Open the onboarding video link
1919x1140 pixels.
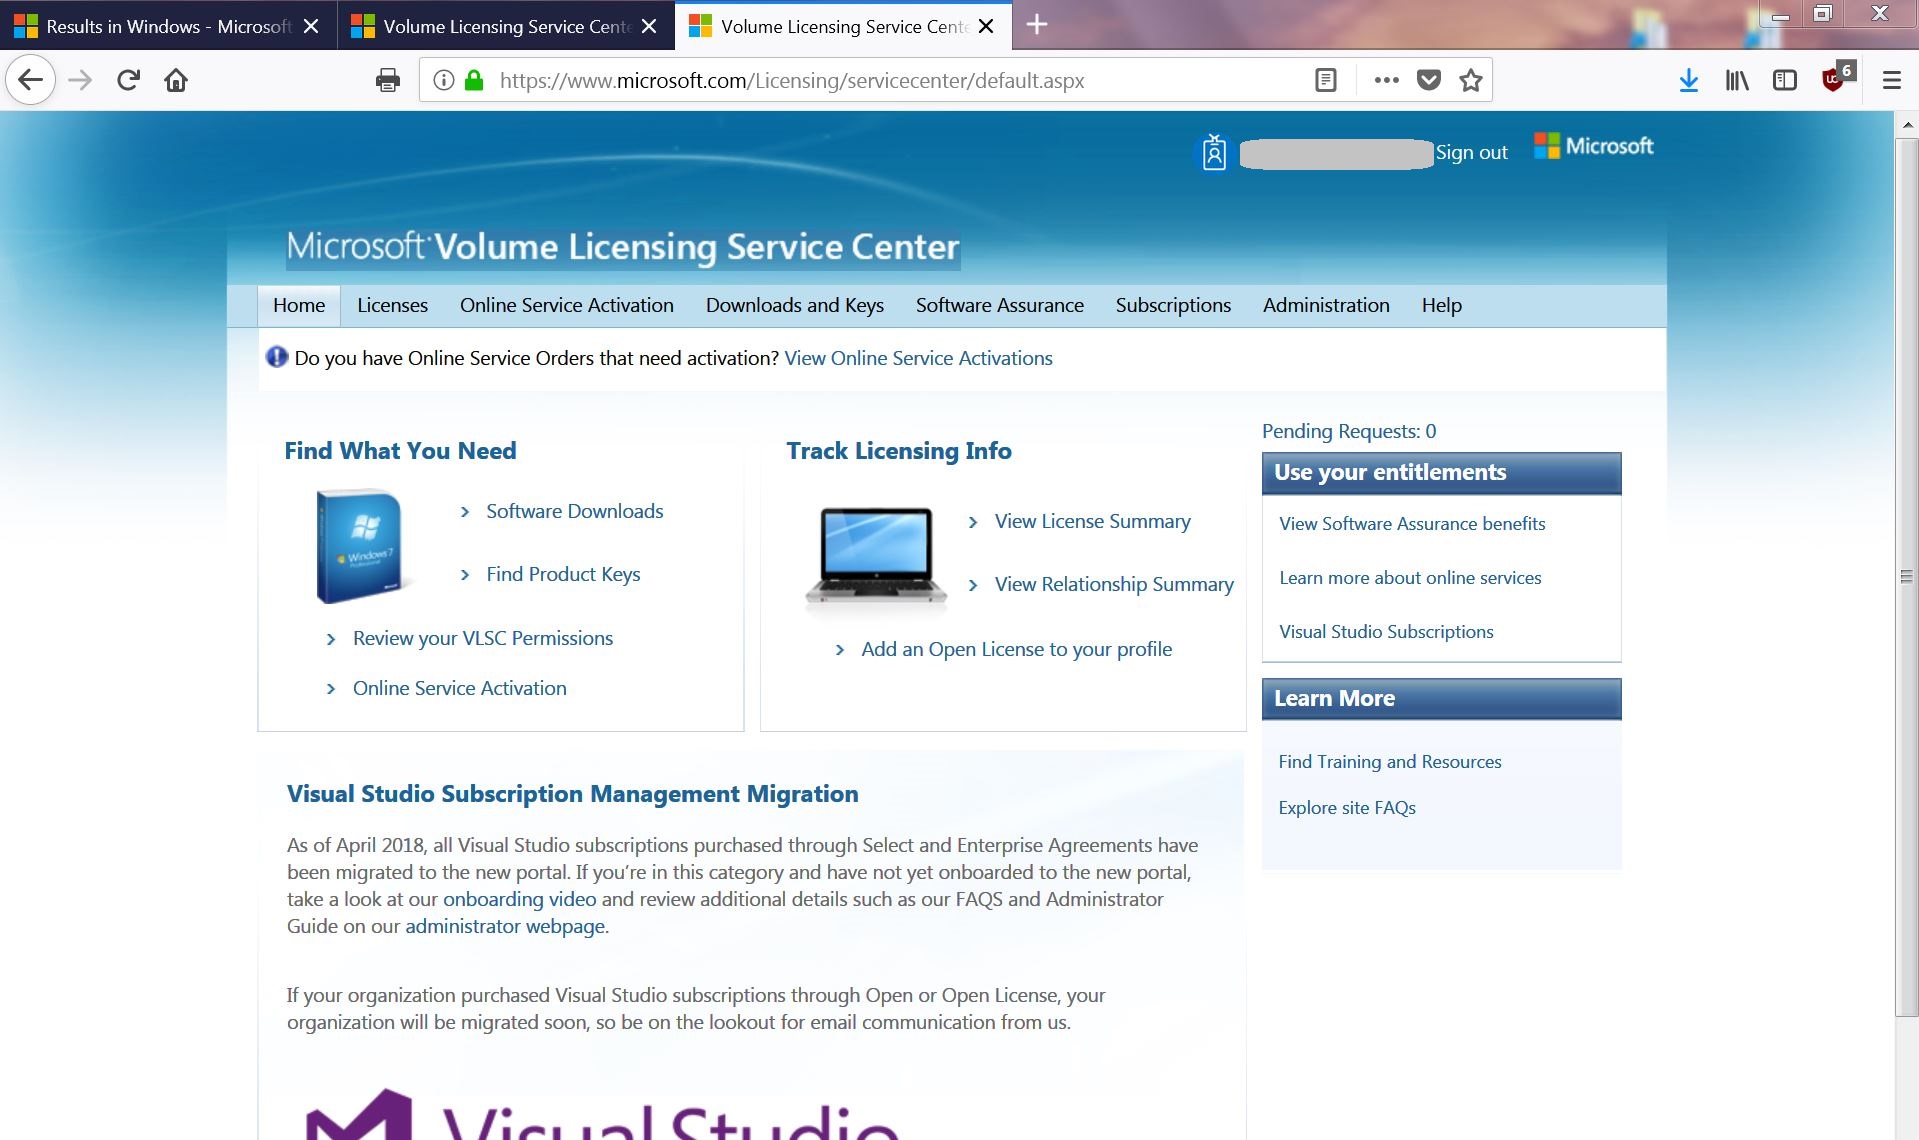click(x=519, y=899)
